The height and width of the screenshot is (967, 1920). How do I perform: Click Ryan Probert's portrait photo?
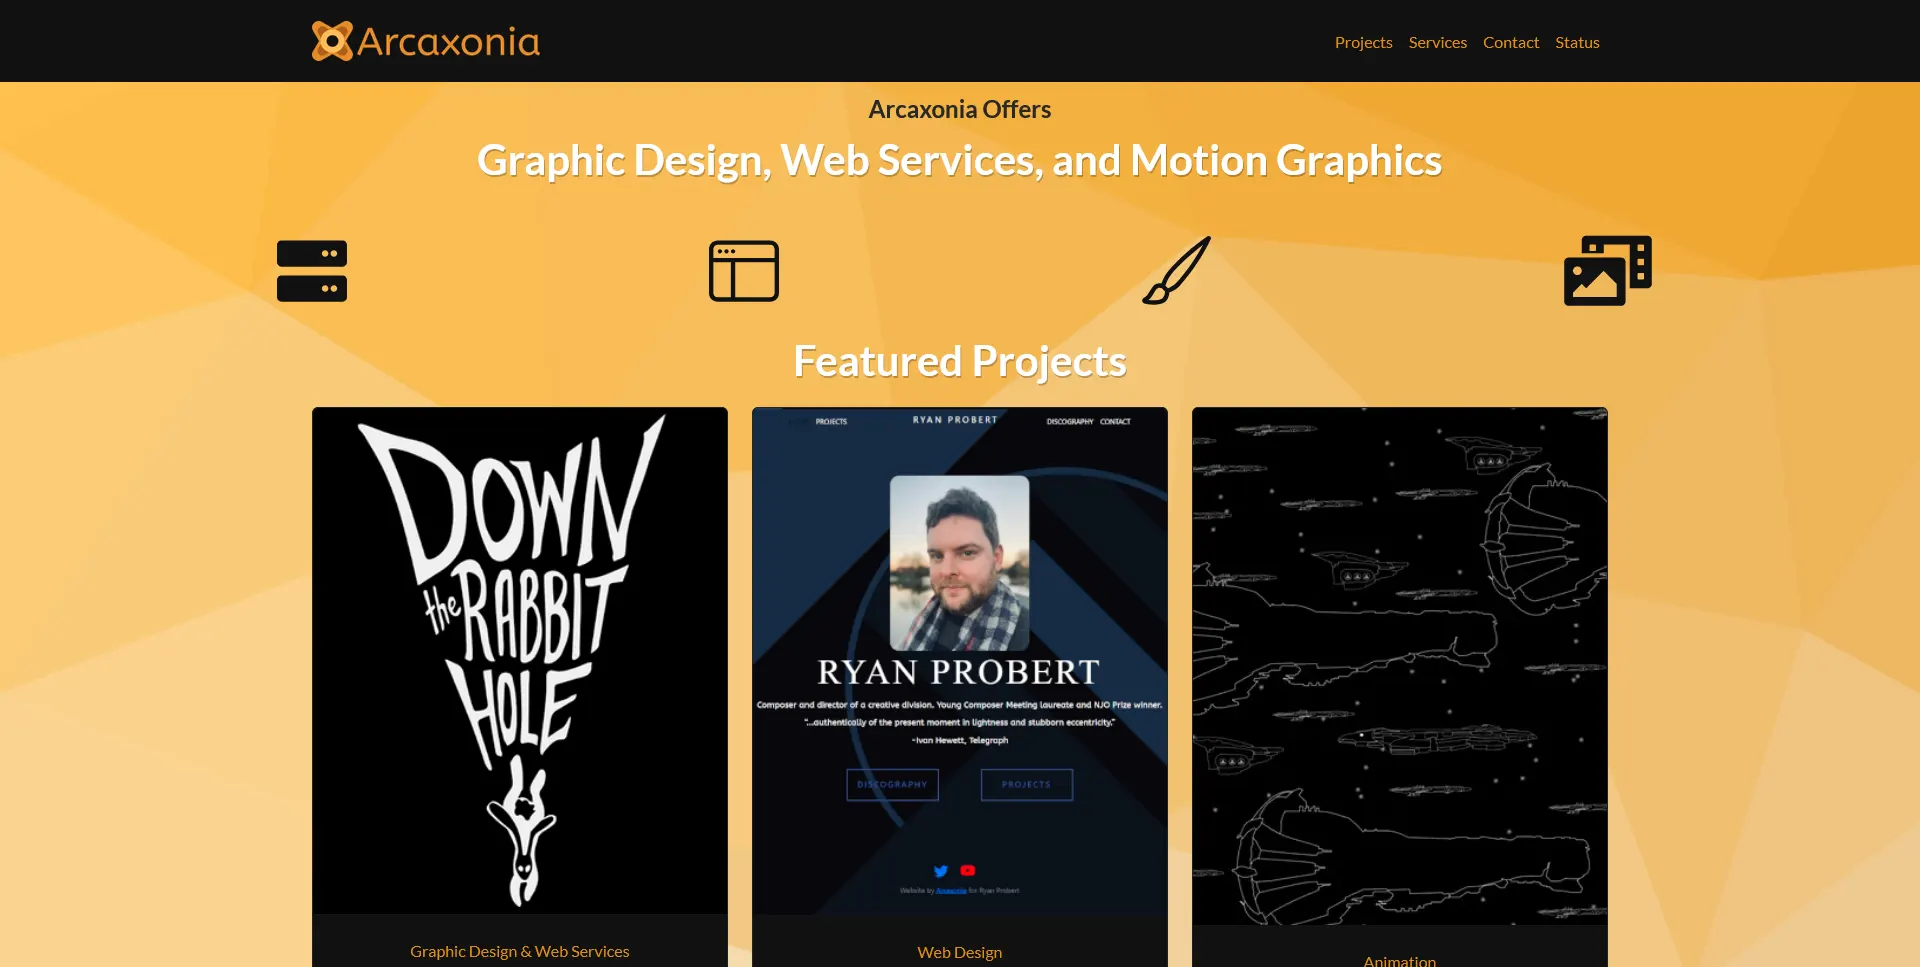click(959, 563)
